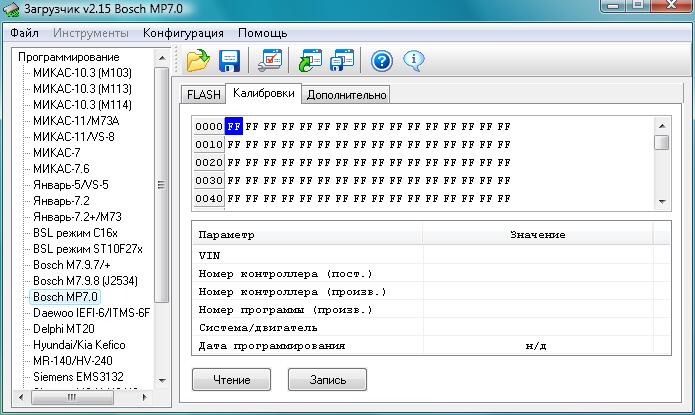This screenshot has height=415, width=695.
Task: Click Номер контроллера (пост.) row
Action: click(x=431, y=274)
